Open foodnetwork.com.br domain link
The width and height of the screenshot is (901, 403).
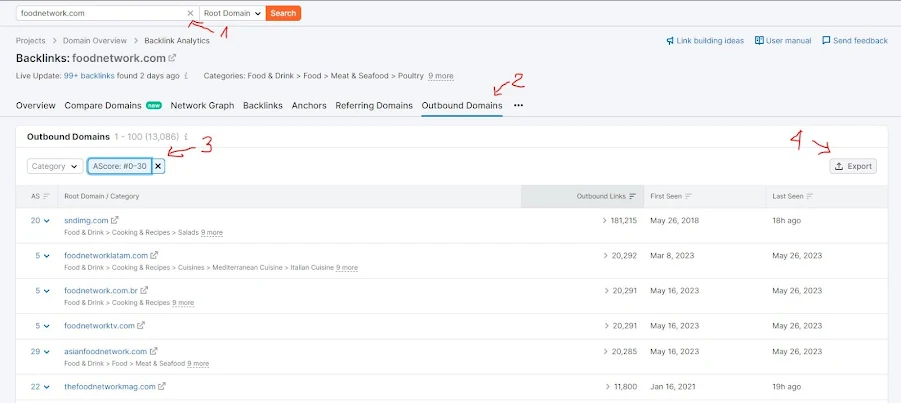[101, 290]
